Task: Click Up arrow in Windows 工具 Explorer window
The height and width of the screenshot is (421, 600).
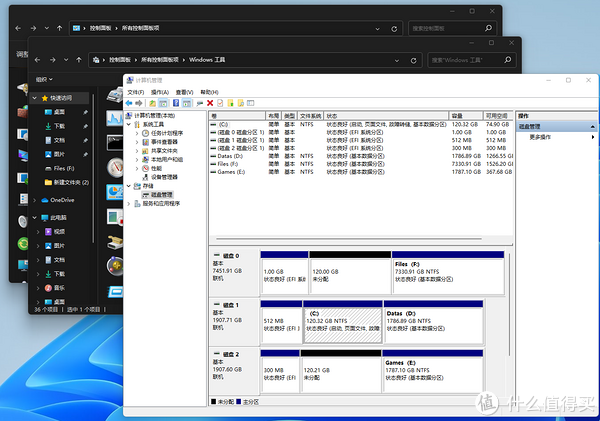Action: pyautogui.click(x=79, y=60)
